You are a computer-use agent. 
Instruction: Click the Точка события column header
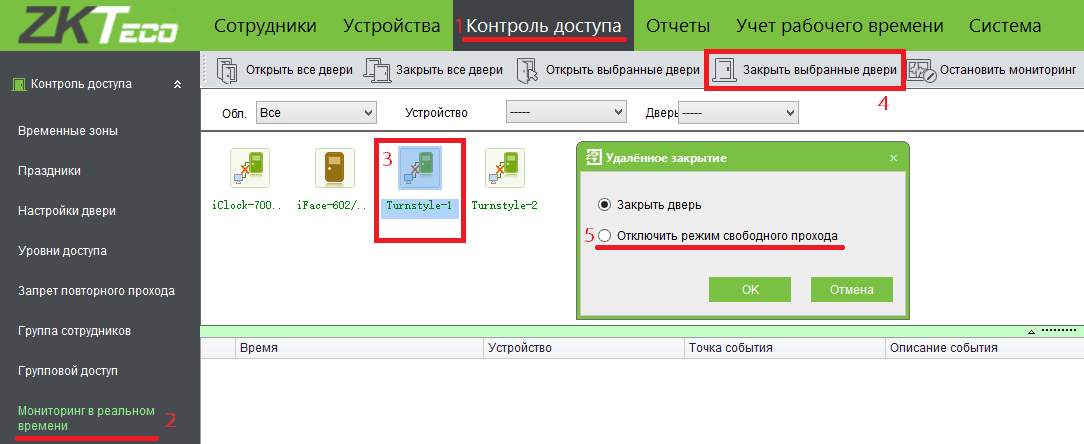pyautogui.click(x=784, y=348)
